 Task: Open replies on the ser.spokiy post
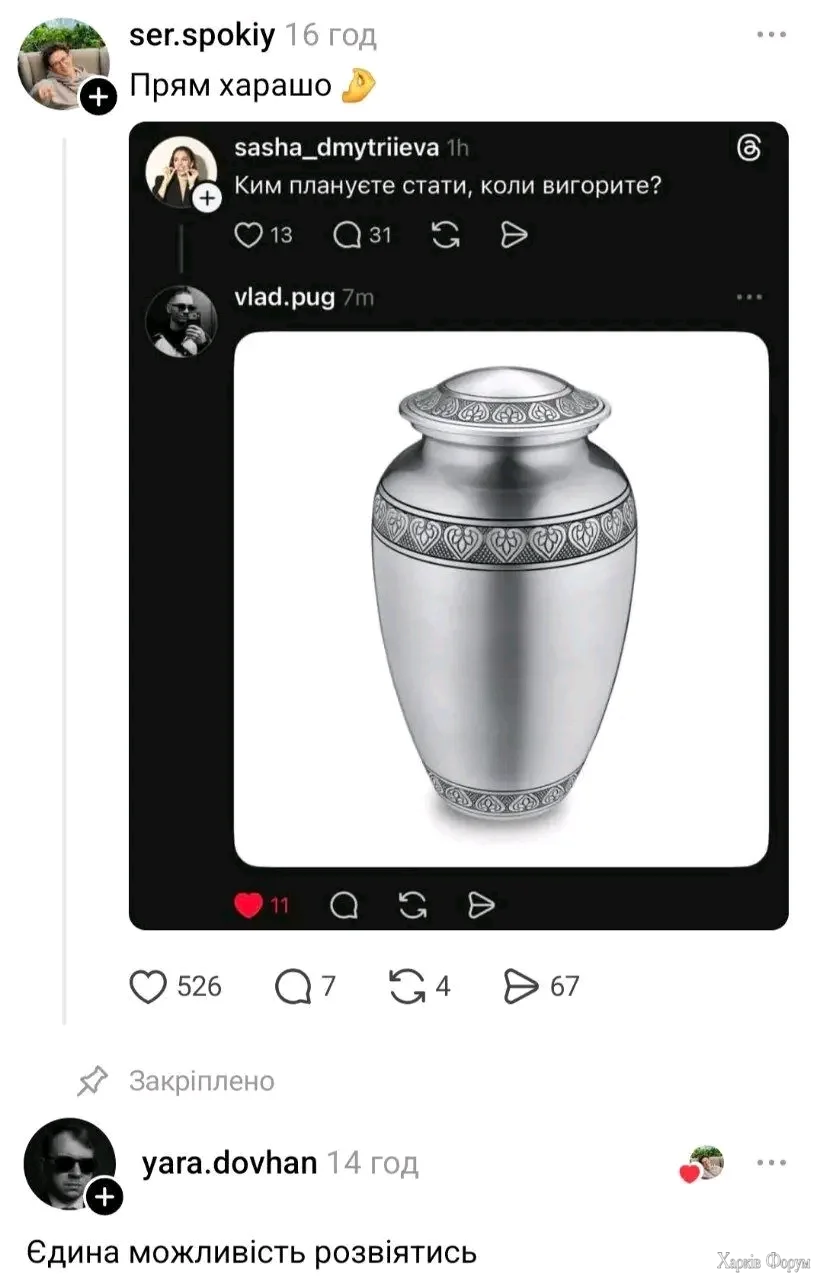click(x=293, y=987)
